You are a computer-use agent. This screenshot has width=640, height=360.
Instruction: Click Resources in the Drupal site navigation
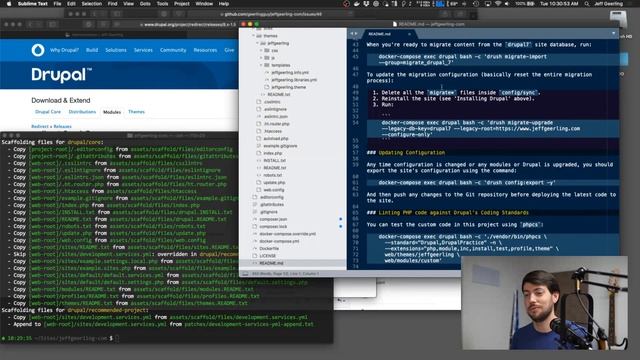click(205, 50)
